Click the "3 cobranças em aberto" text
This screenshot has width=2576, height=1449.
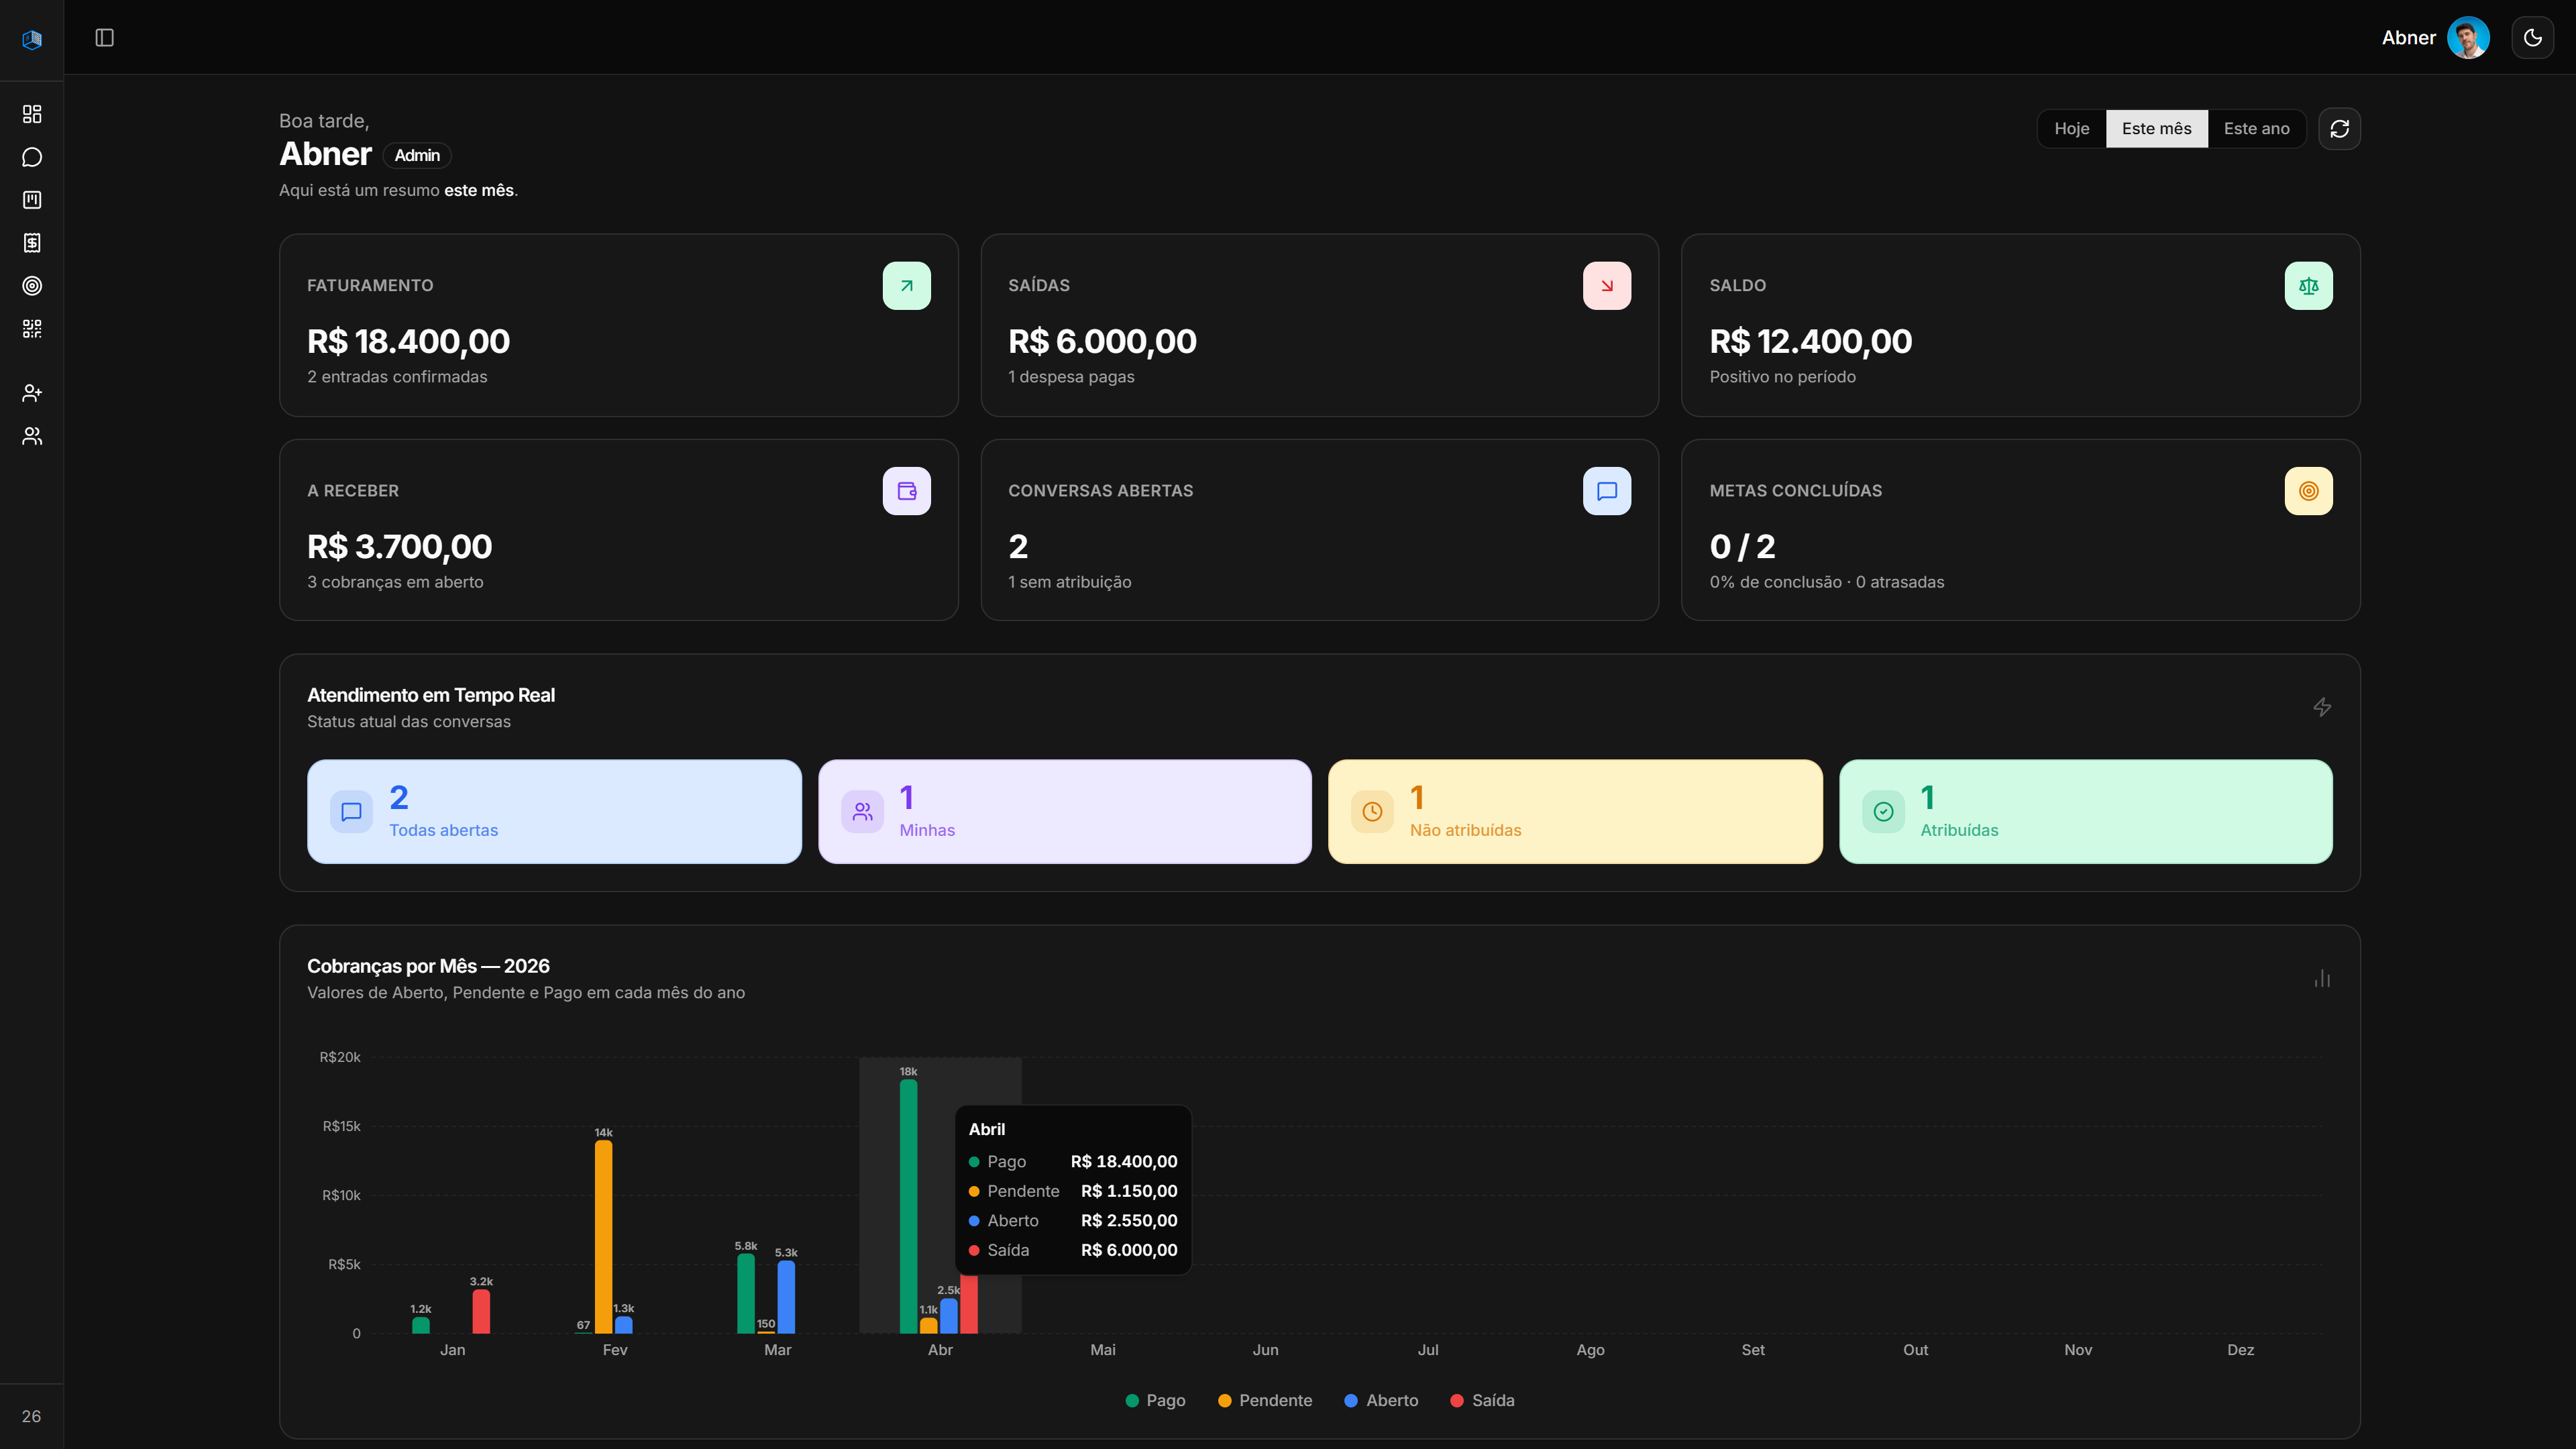click(x=395, y=582)
